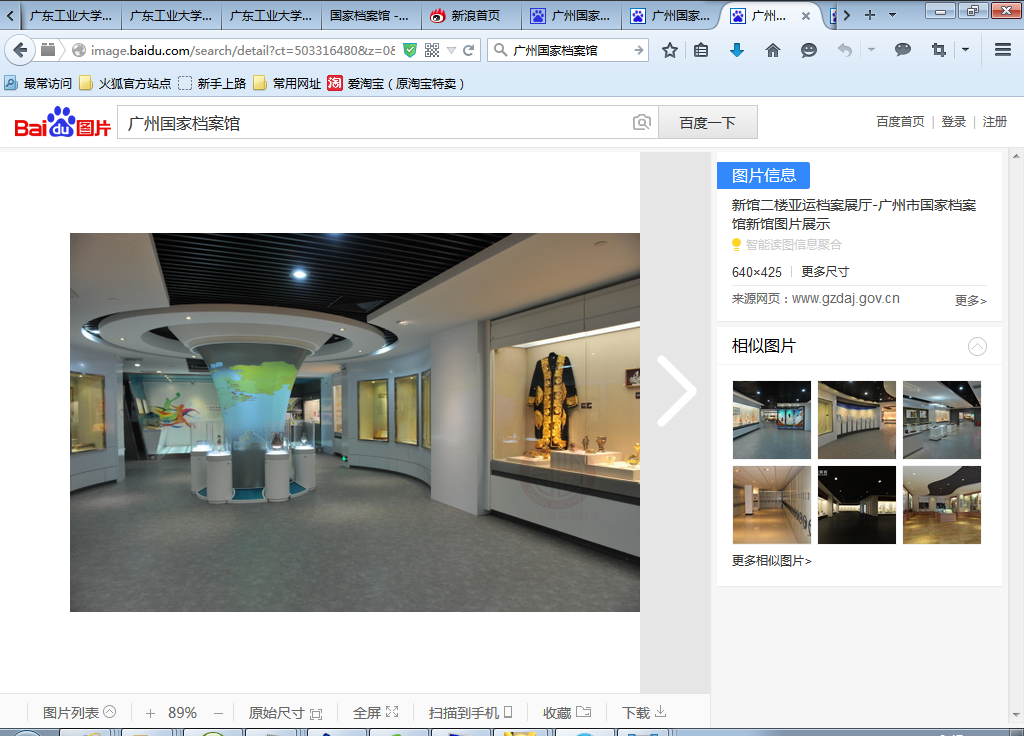The width and height of the screenshot is (1024, 736).
Task: Click the first similar image thumbnail
Action: coord(771,420)
